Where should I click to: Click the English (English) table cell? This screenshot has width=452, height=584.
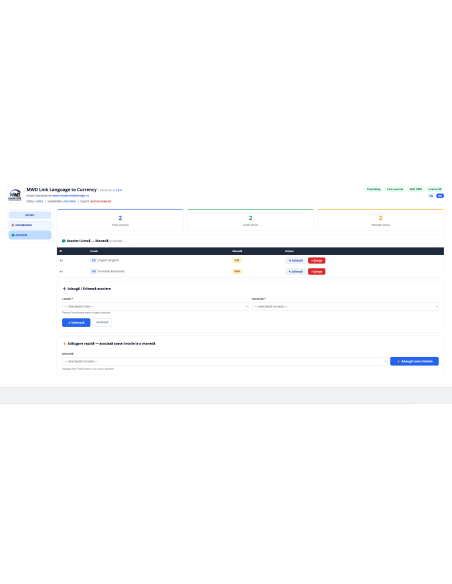pyautogui.click(x=108, y=260)
